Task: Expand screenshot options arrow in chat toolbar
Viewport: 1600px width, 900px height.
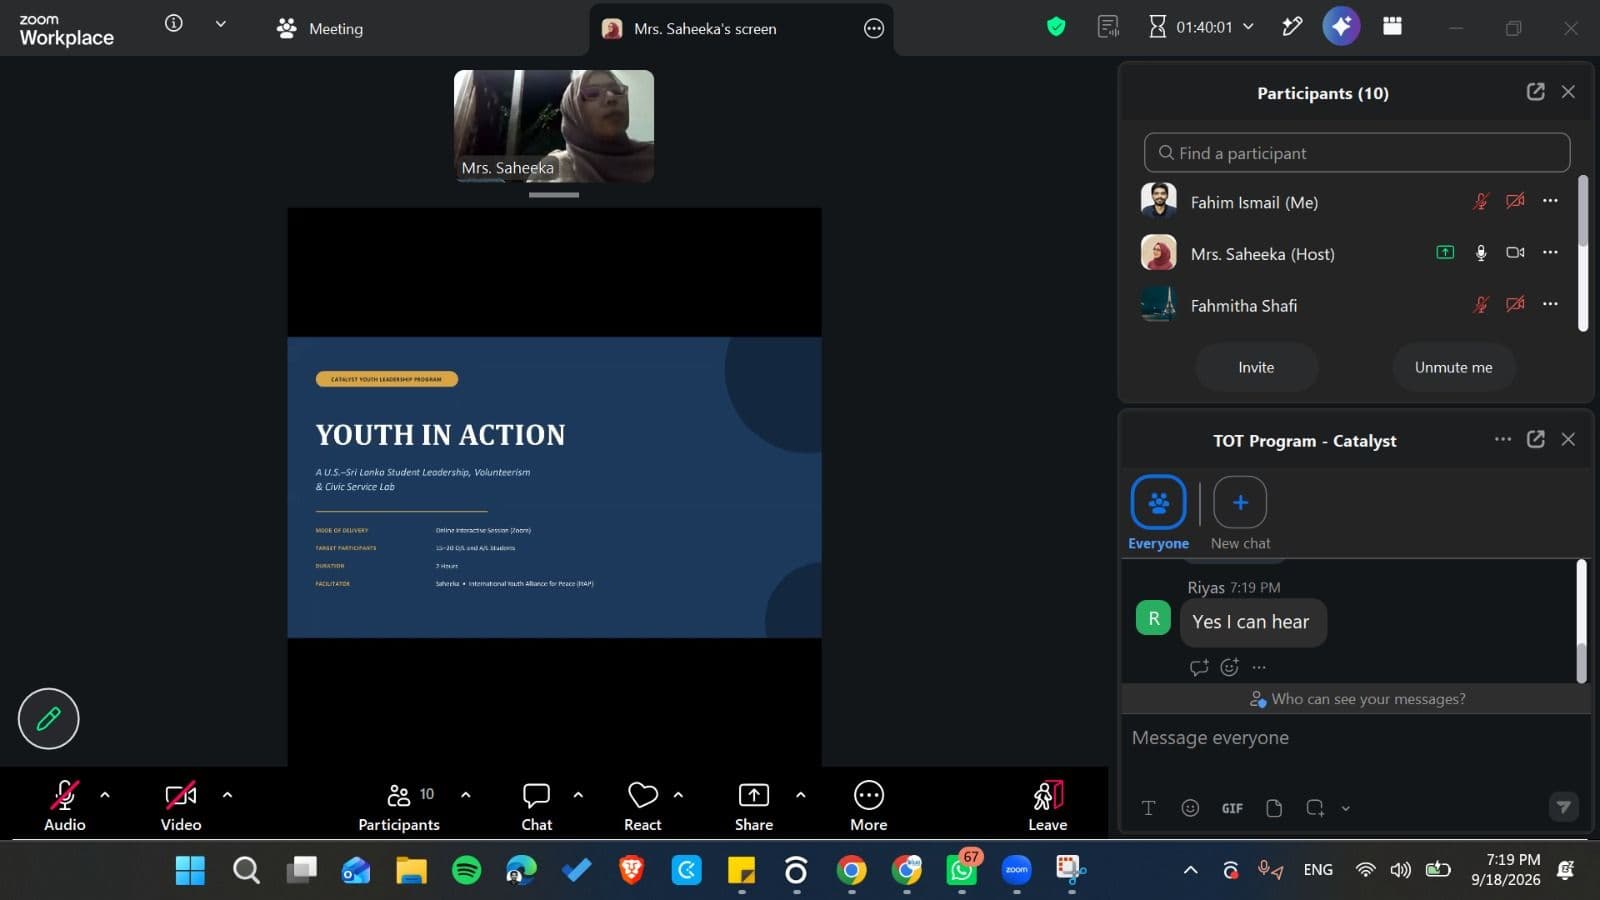Action: (1346, 808)
